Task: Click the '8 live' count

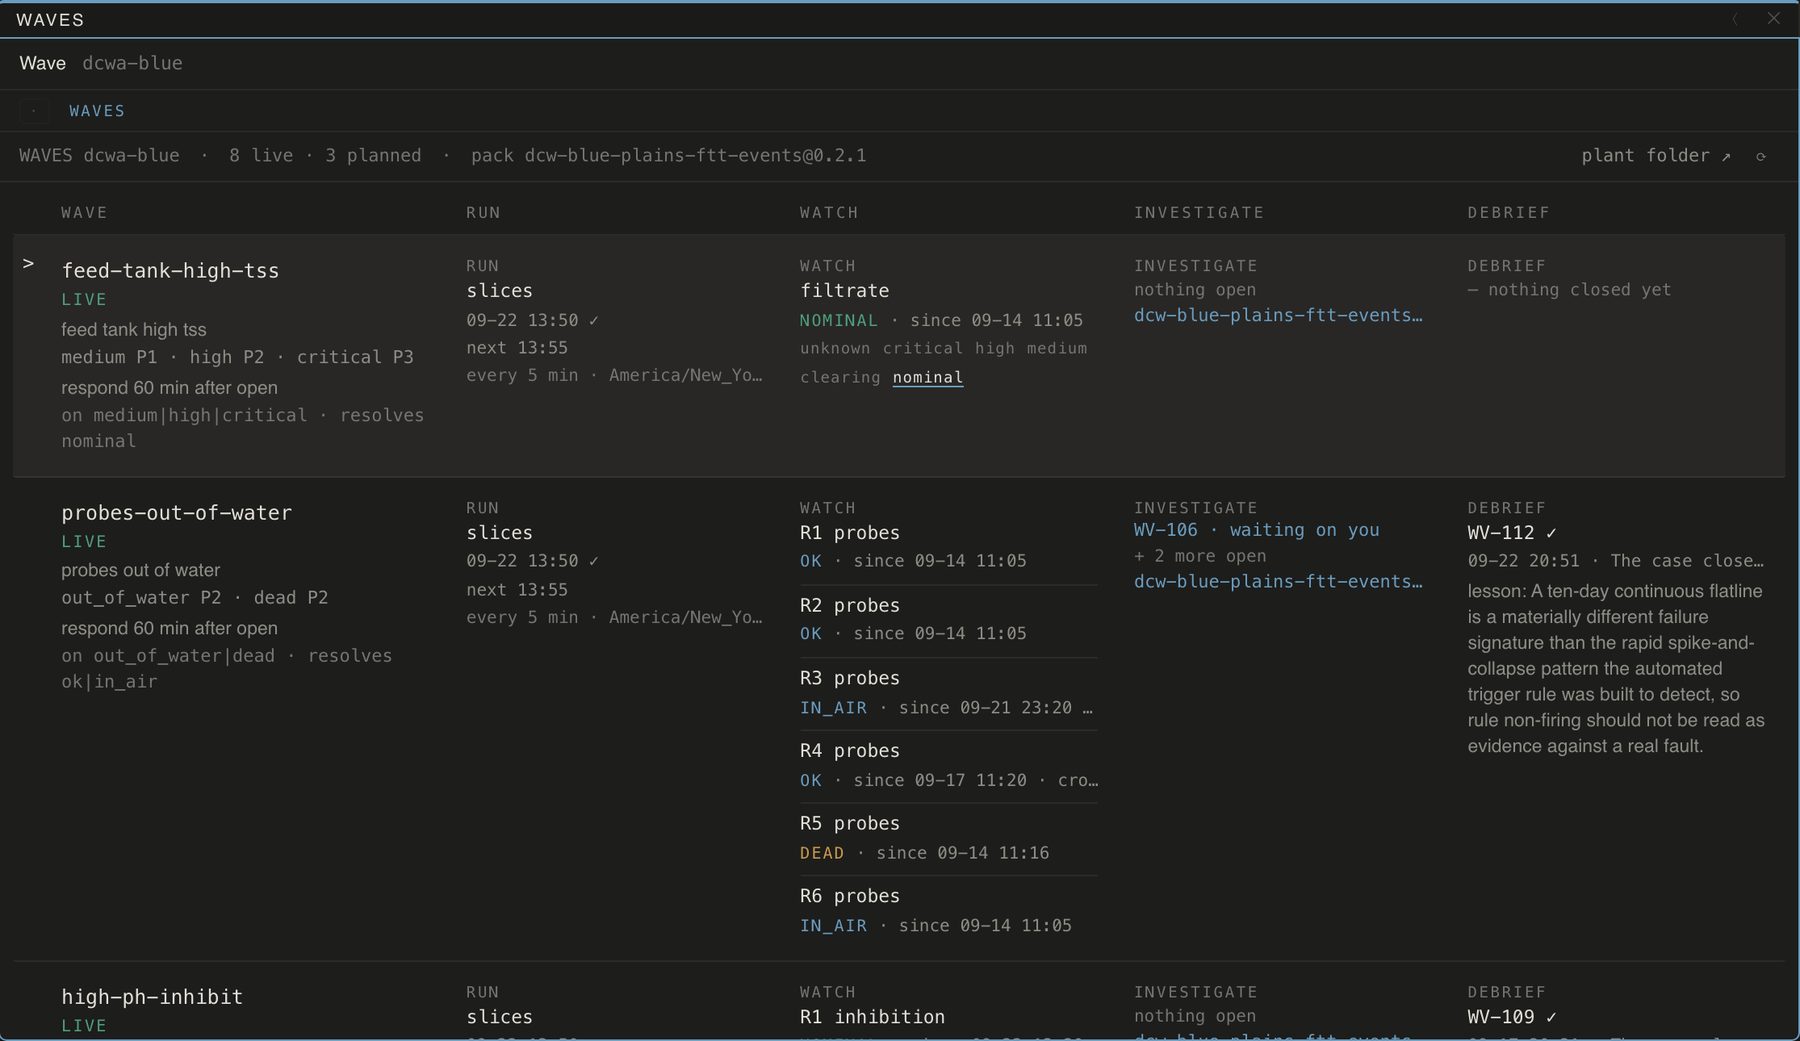Action: click(x=261, y=156)
